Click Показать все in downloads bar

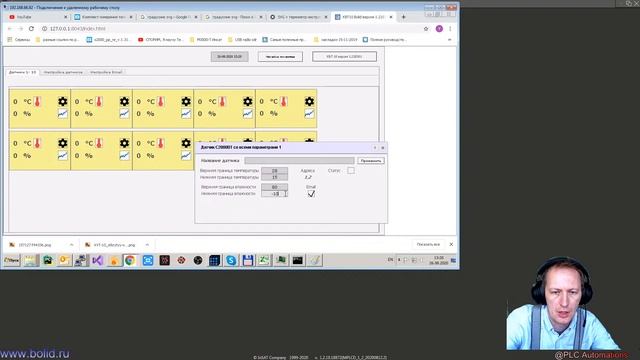[428, 244]
